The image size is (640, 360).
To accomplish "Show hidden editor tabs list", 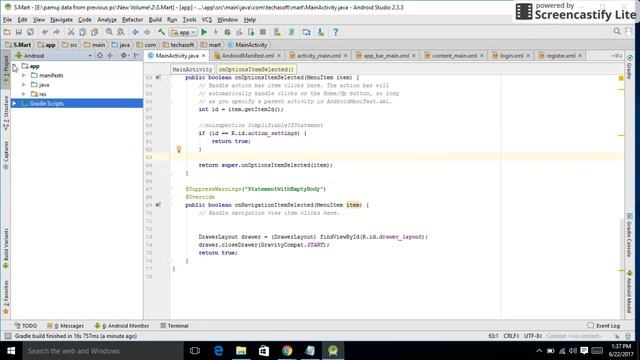I will [x=617, y=56].
